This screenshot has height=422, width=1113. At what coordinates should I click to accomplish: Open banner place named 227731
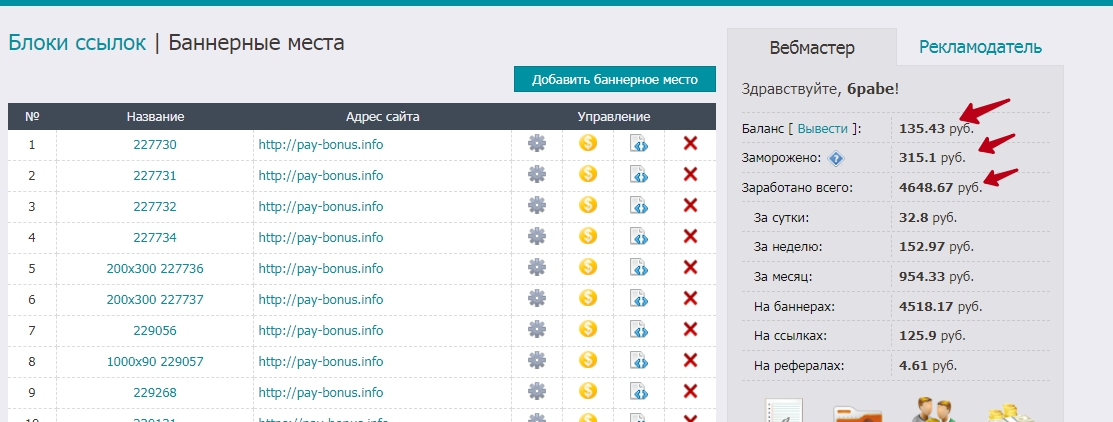pyautogui.click(x=155, y=176)
